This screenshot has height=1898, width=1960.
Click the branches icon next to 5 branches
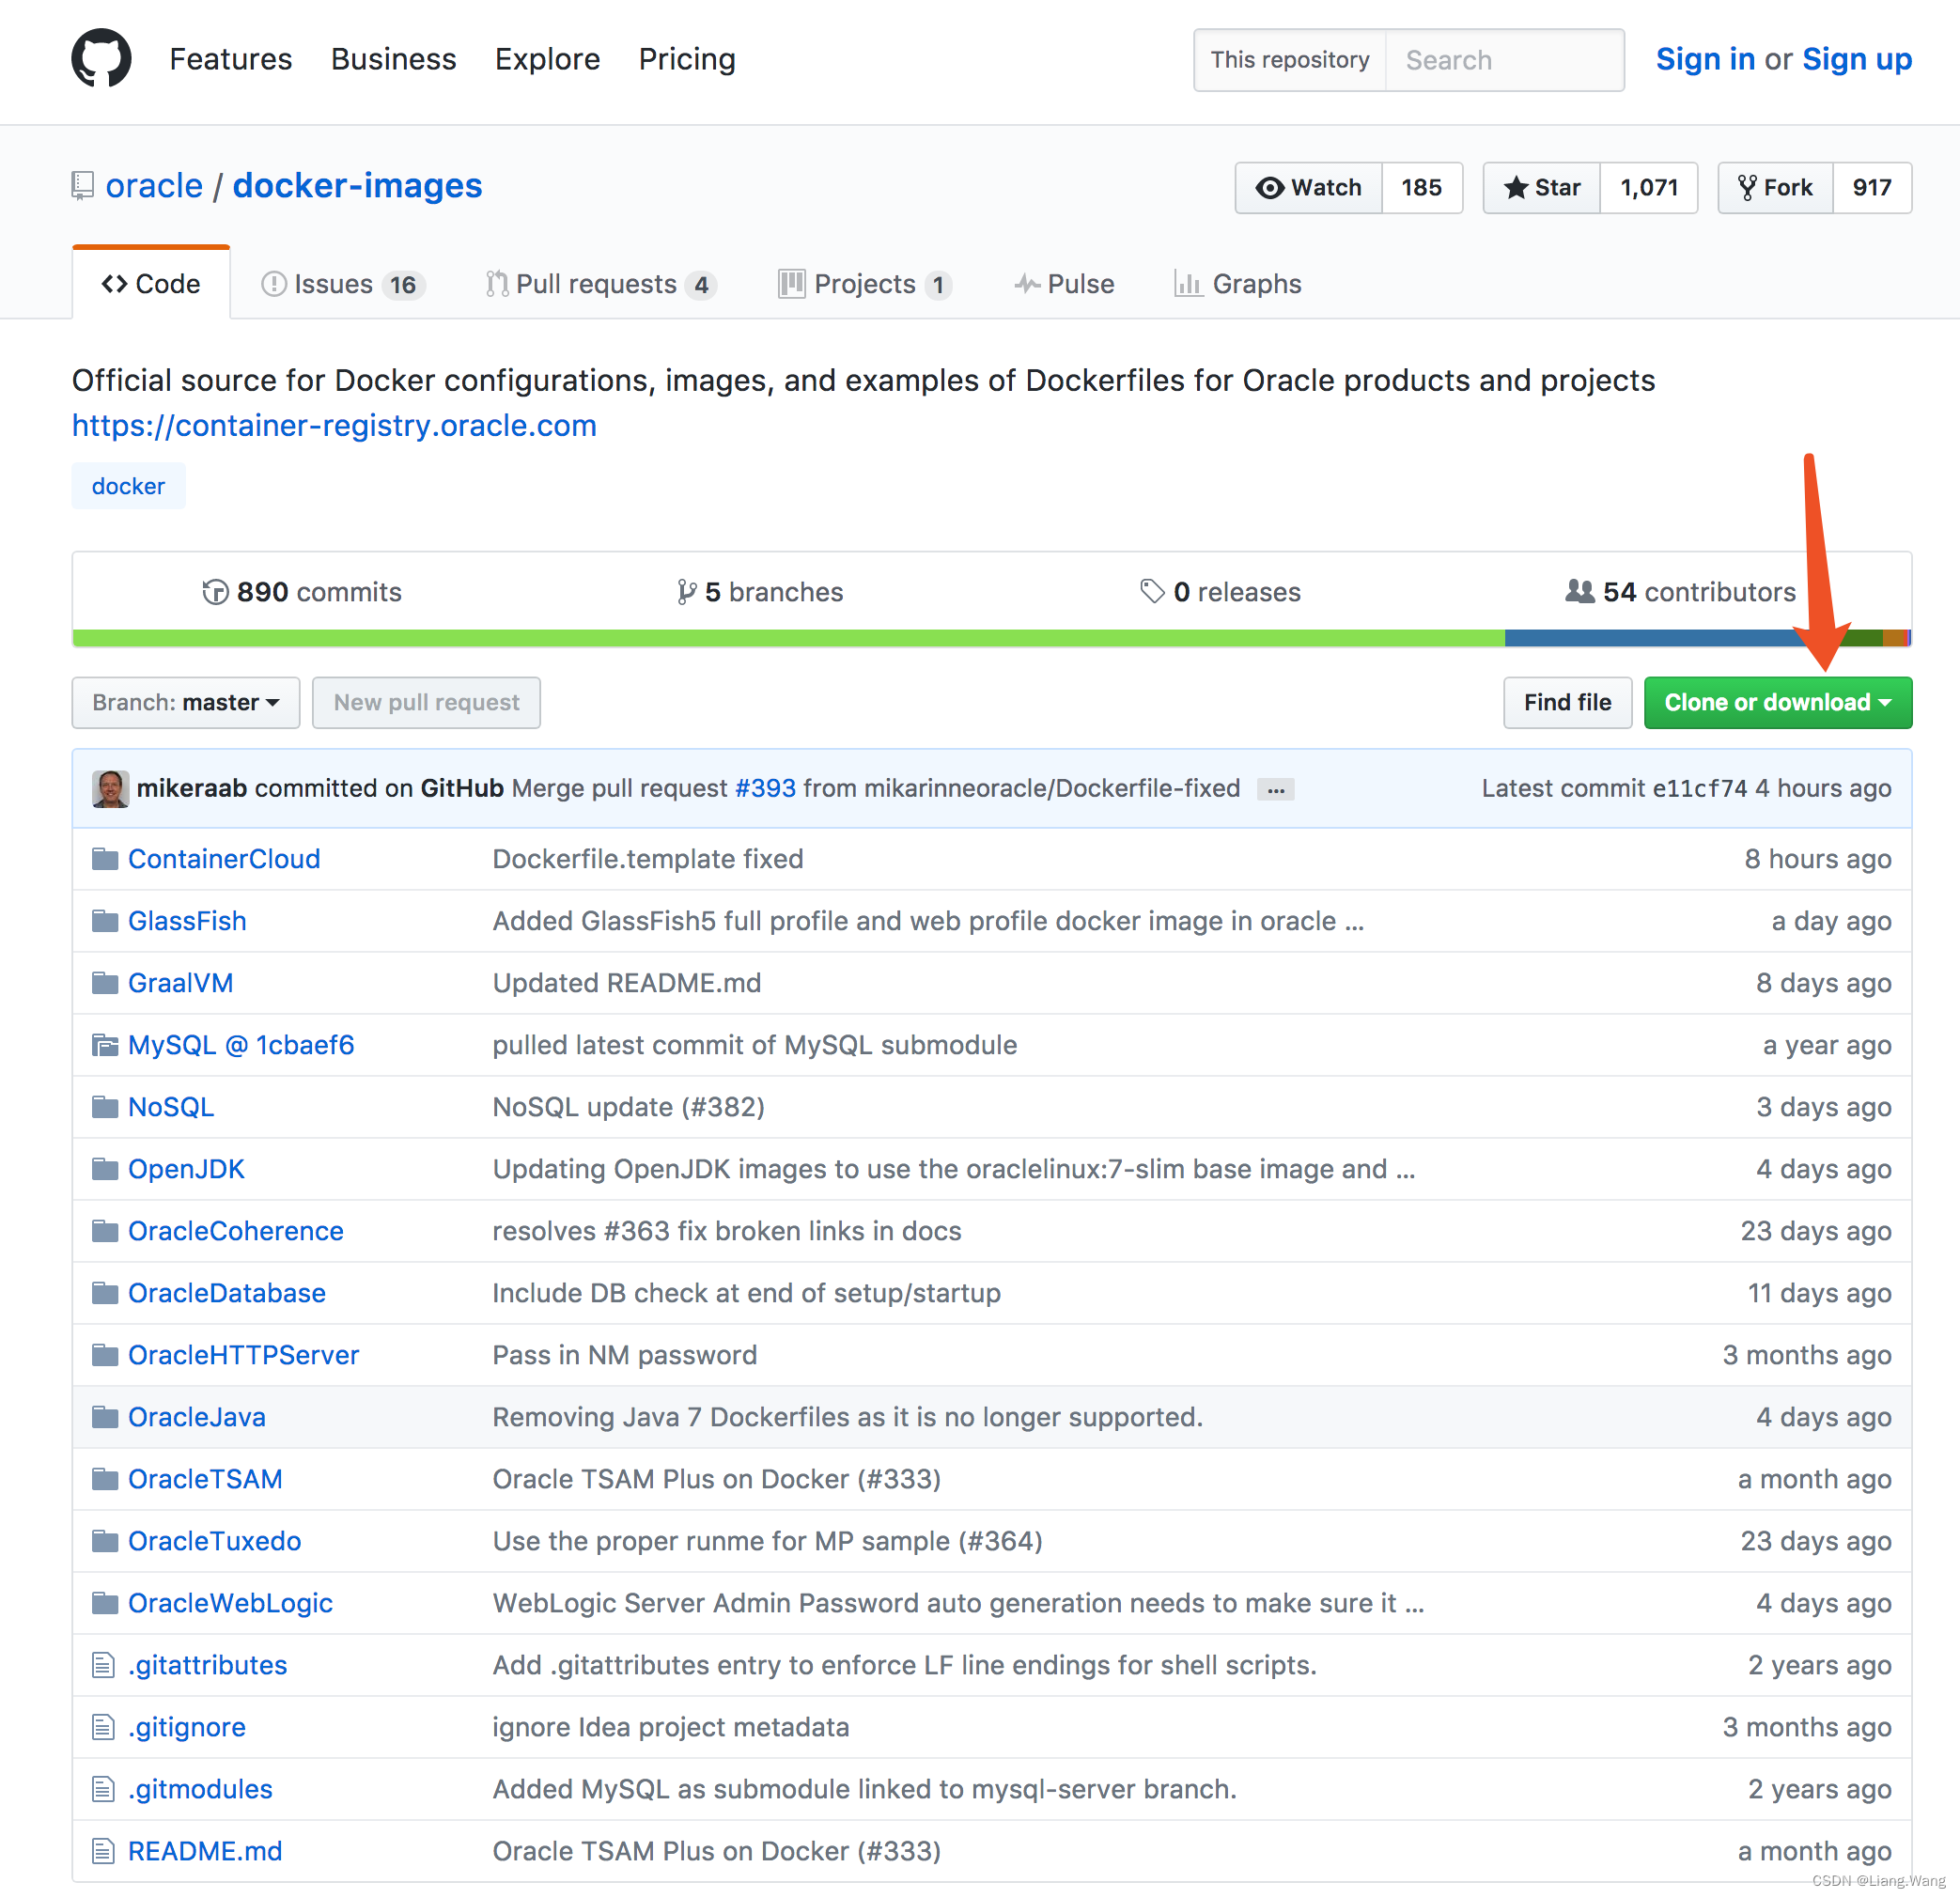click(685, 591)
